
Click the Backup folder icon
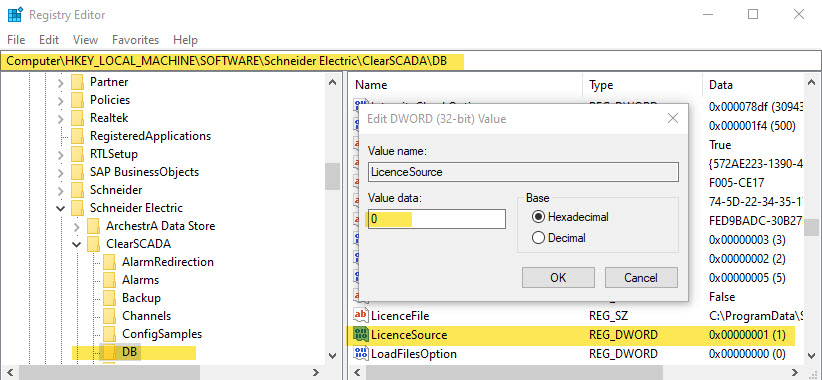[x=110, y=298]
